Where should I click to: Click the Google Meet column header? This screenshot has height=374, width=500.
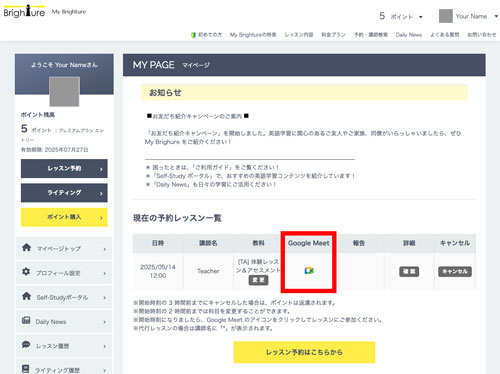(x=309, y=243)
